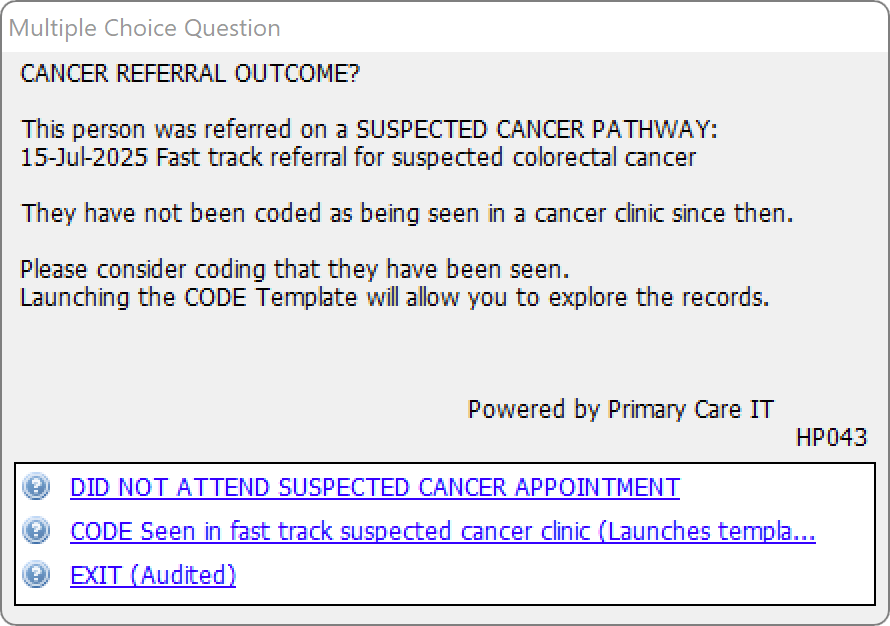
Task: Click the CANCER REFERRAL OUTCOME? heading
Action: click(x=190, y=73)
